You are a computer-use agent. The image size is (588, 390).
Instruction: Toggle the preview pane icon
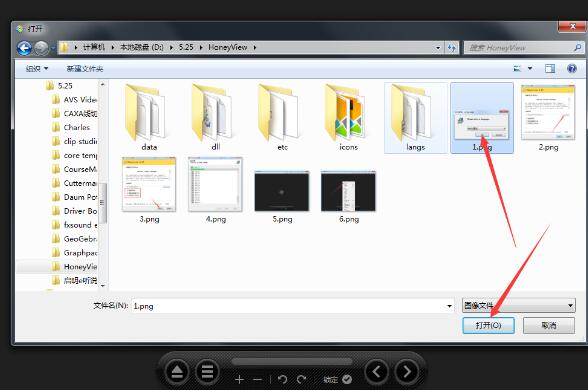550,68
